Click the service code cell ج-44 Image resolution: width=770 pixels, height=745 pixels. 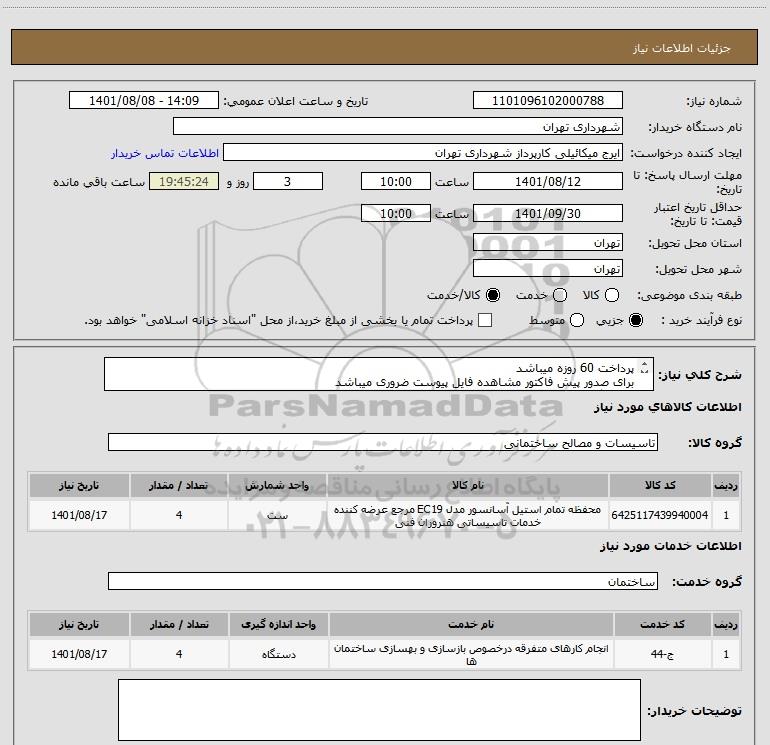[662, 654]
